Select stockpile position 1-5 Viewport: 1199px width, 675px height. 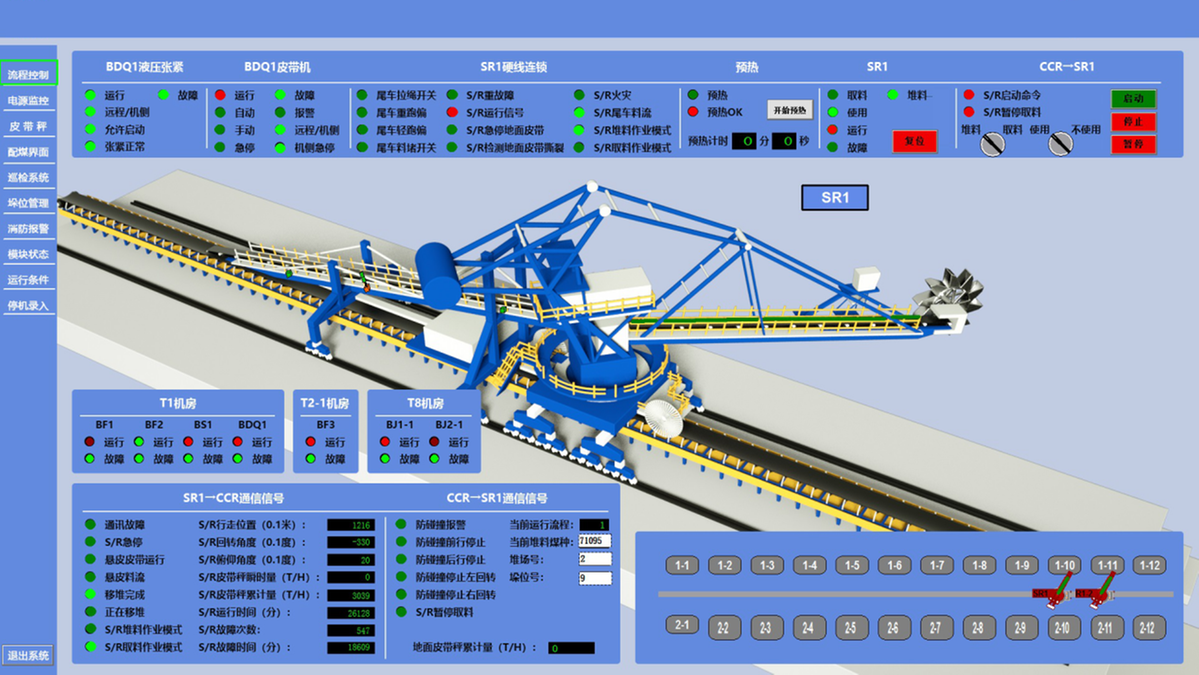[x=851, y=566]
